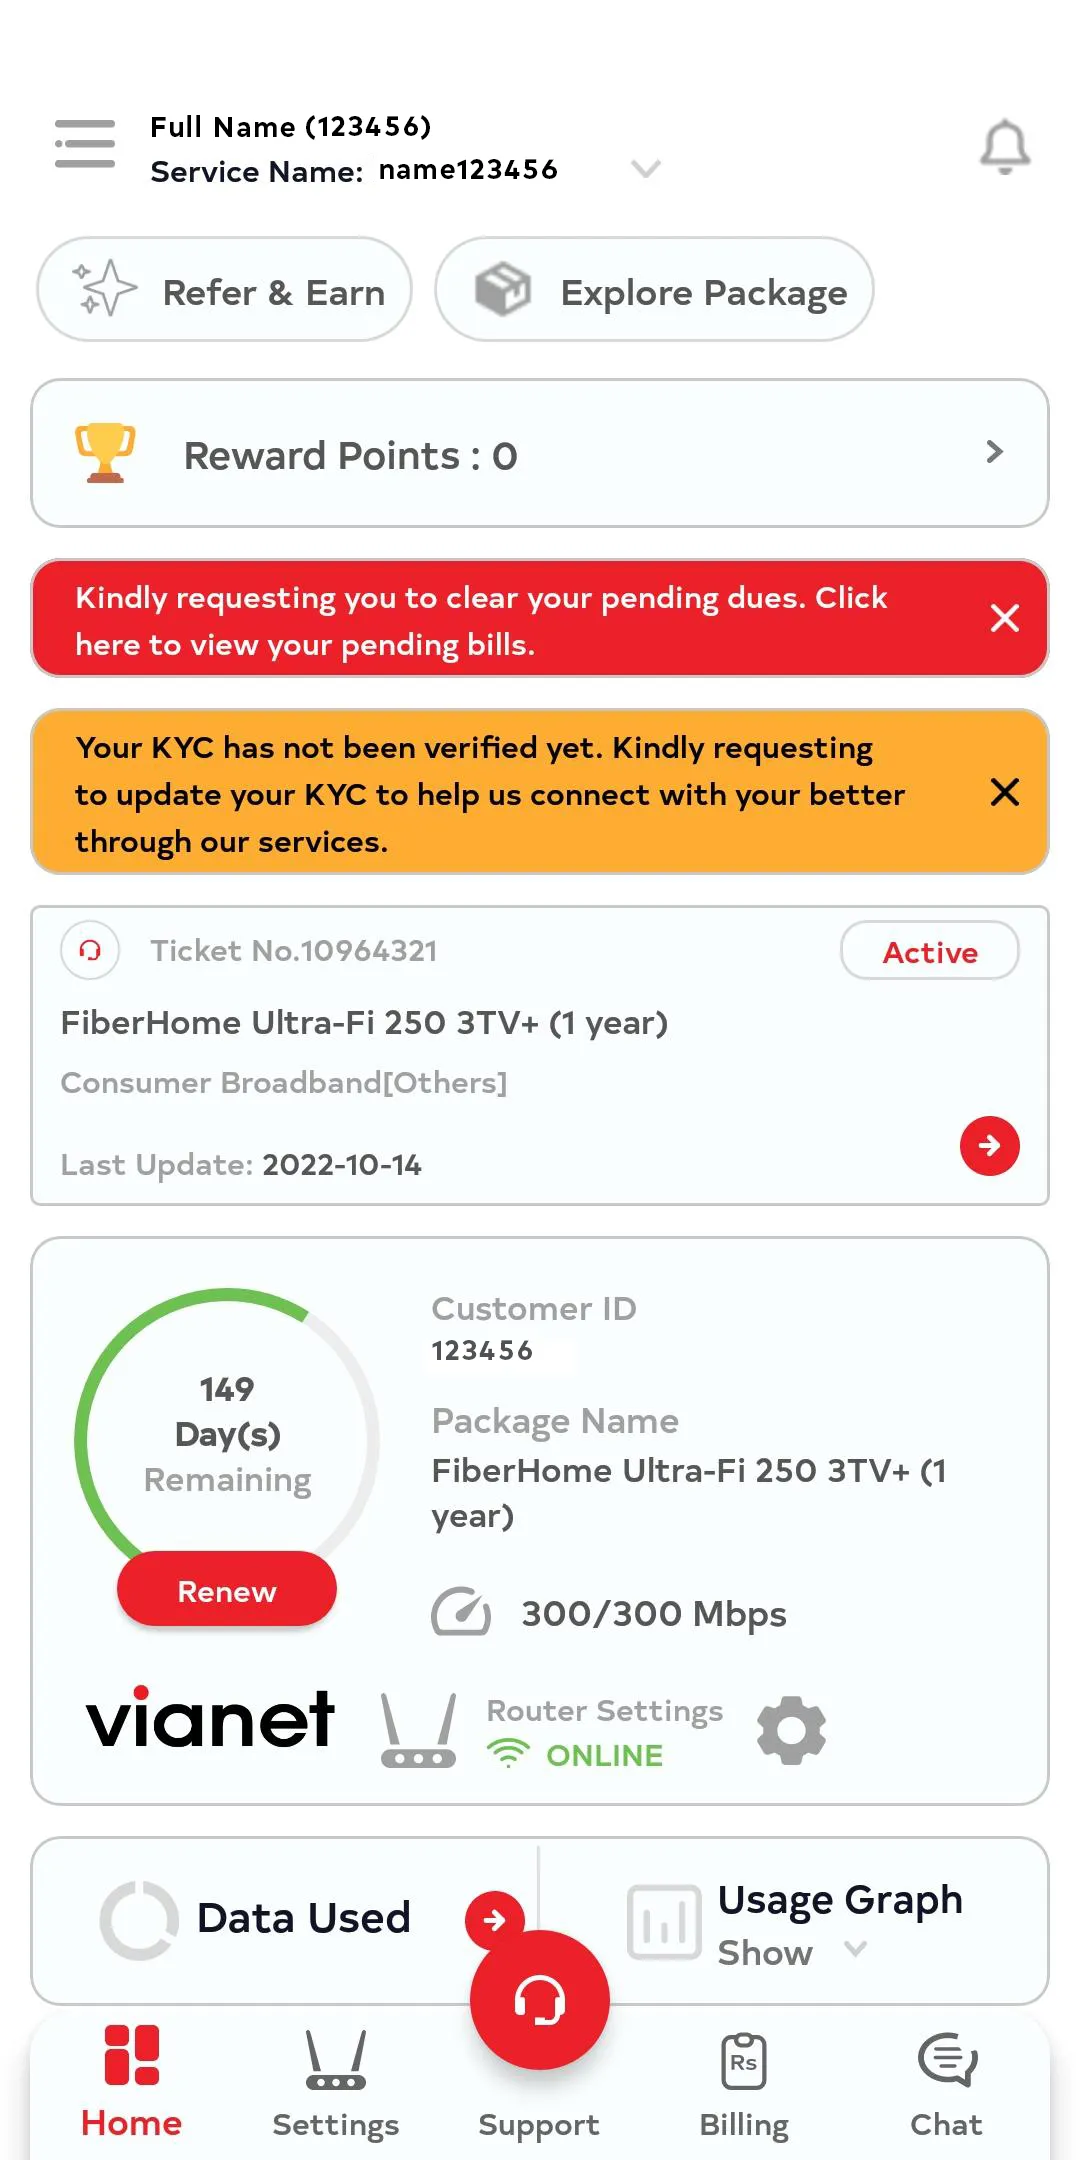Tap the usage graph bar chart icon
Viewport: 1080px width, 2160px height.
(664, 1922)
